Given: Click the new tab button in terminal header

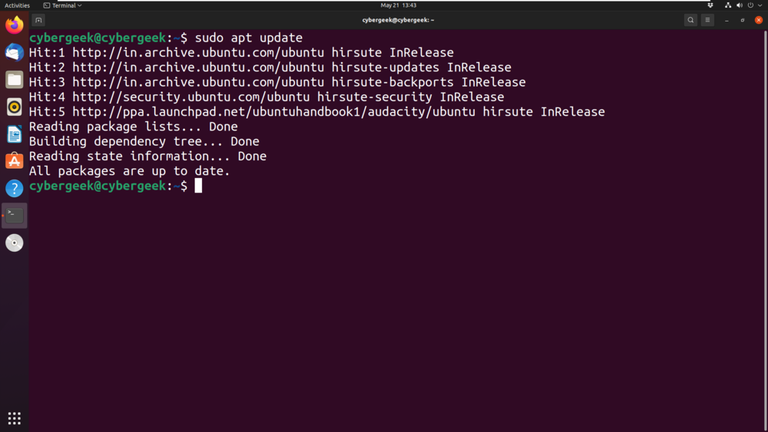Looking at the screenshot, I should (39, 20).
